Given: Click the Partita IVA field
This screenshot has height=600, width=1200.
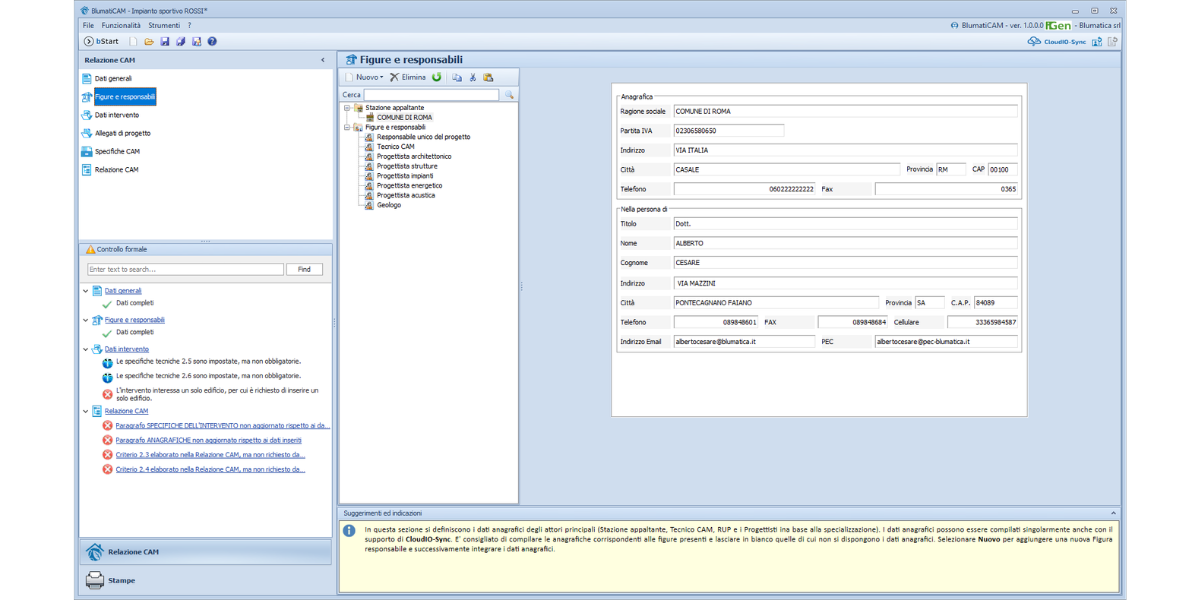Looking at the screenshot, I should pos(728,130).
